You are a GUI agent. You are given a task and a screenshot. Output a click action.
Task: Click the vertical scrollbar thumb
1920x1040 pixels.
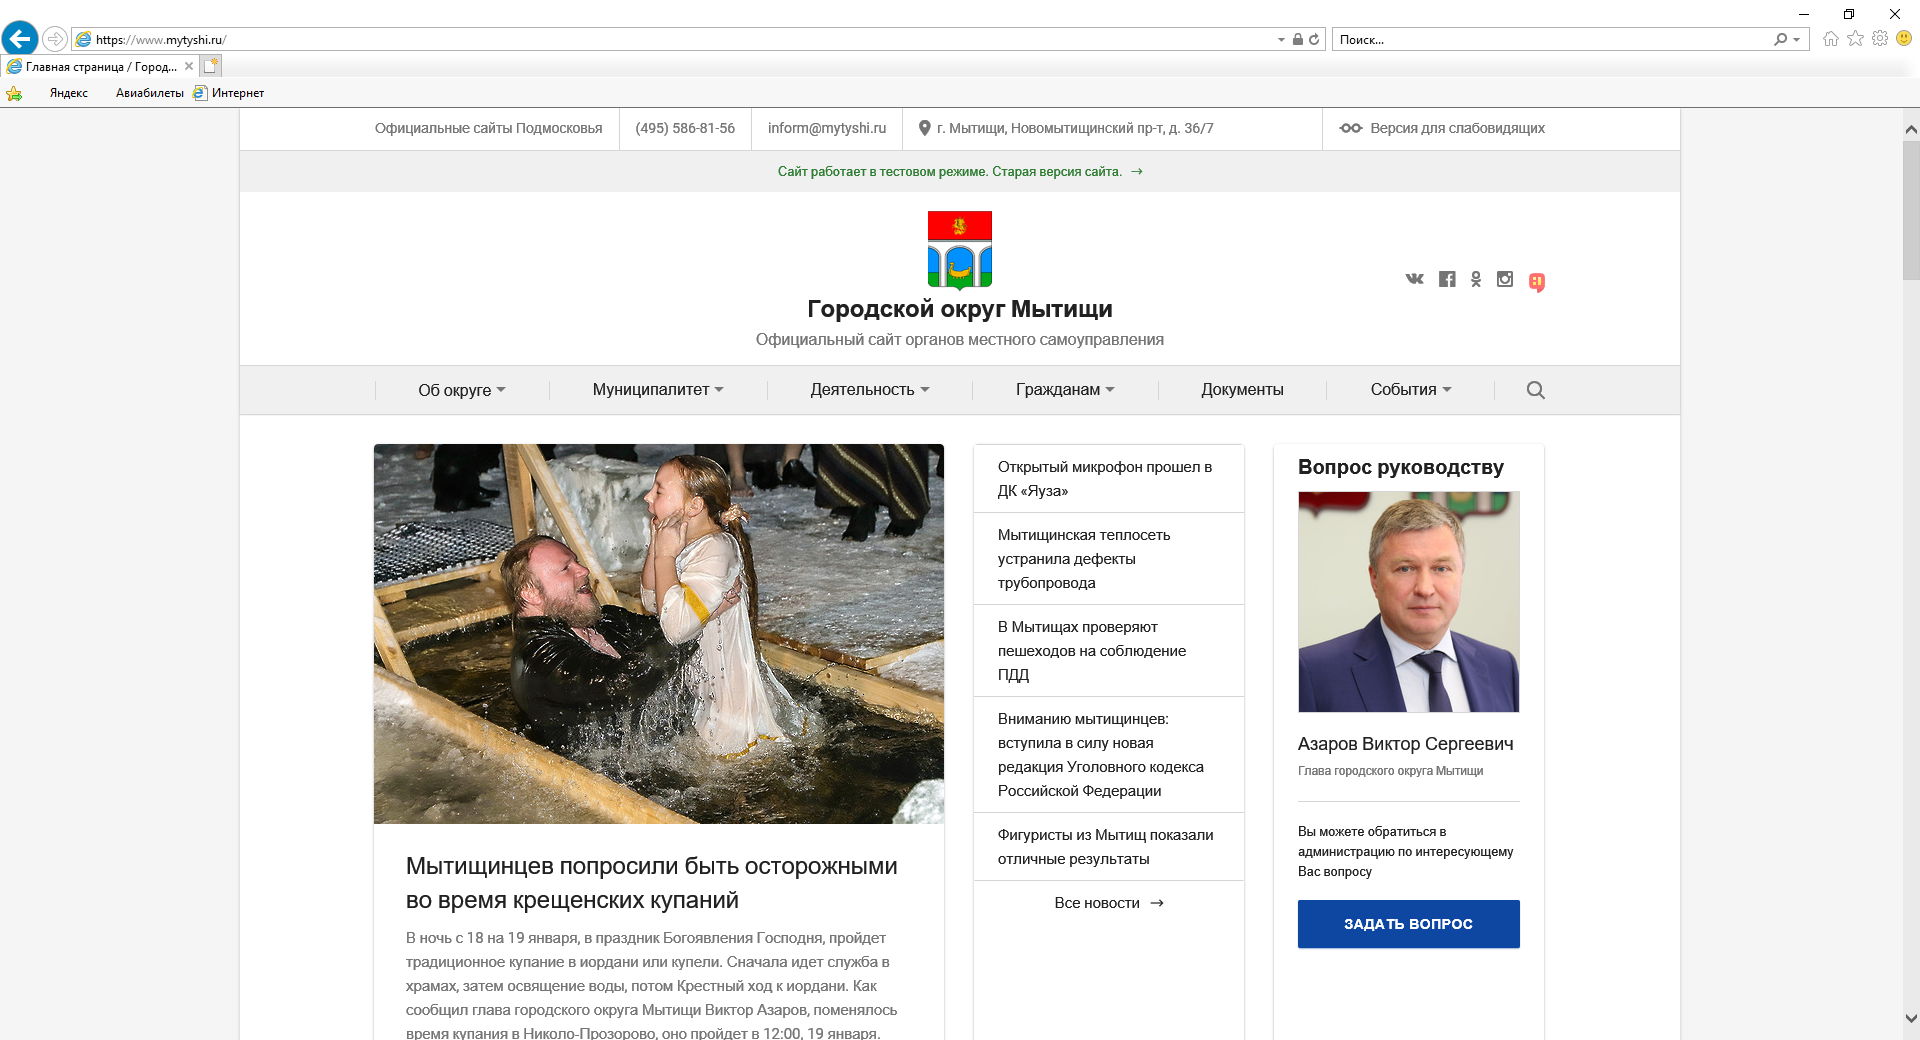(x=1911, y=210)
